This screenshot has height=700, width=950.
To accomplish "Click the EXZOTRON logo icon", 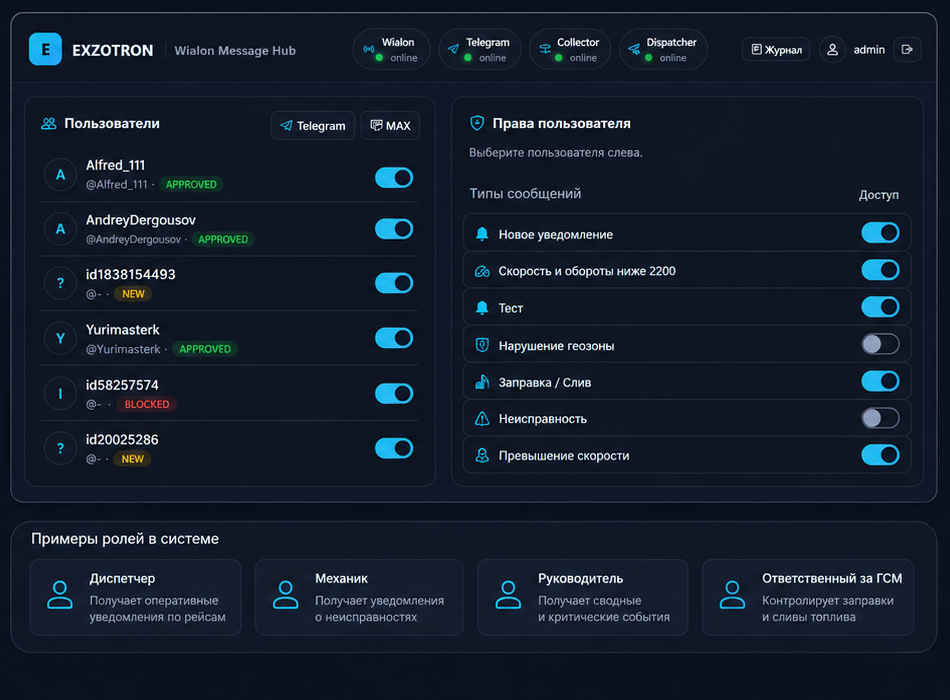I will (45, 49).
